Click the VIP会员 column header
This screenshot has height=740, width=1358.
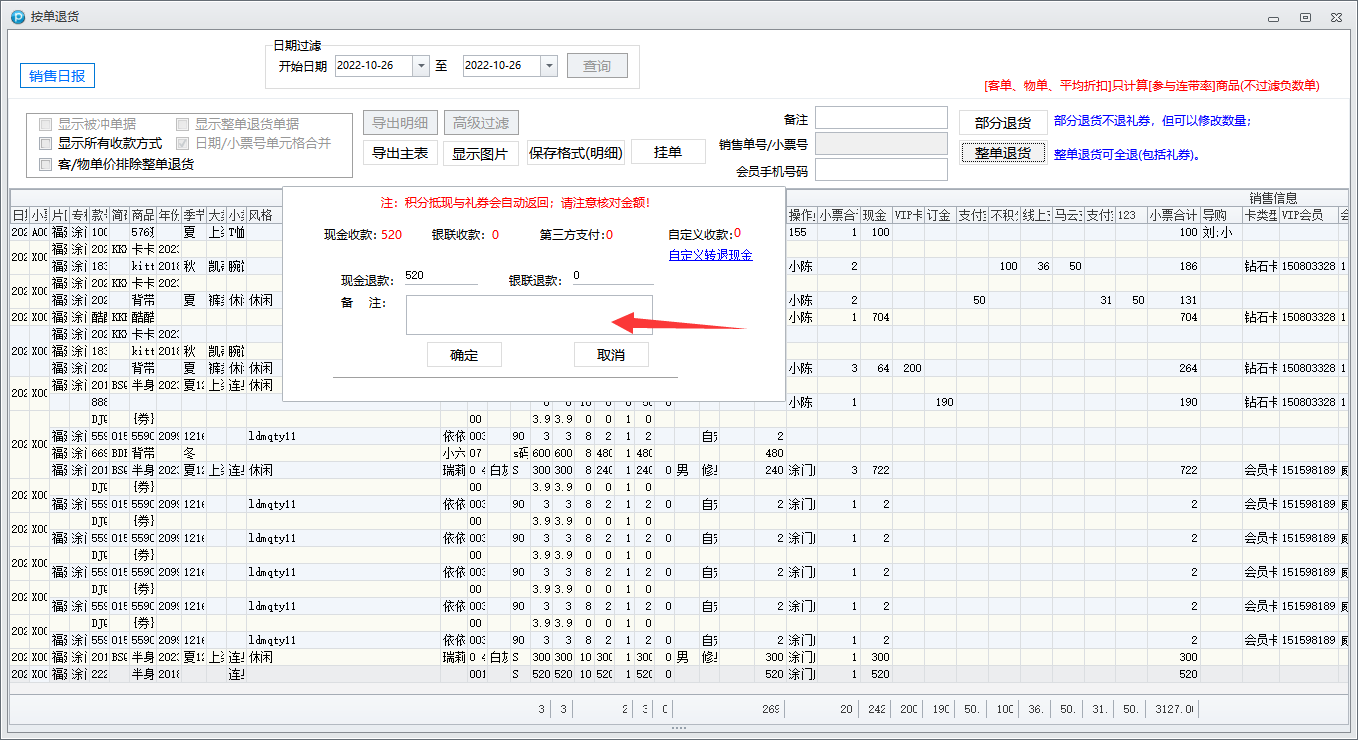(1307, 215)
